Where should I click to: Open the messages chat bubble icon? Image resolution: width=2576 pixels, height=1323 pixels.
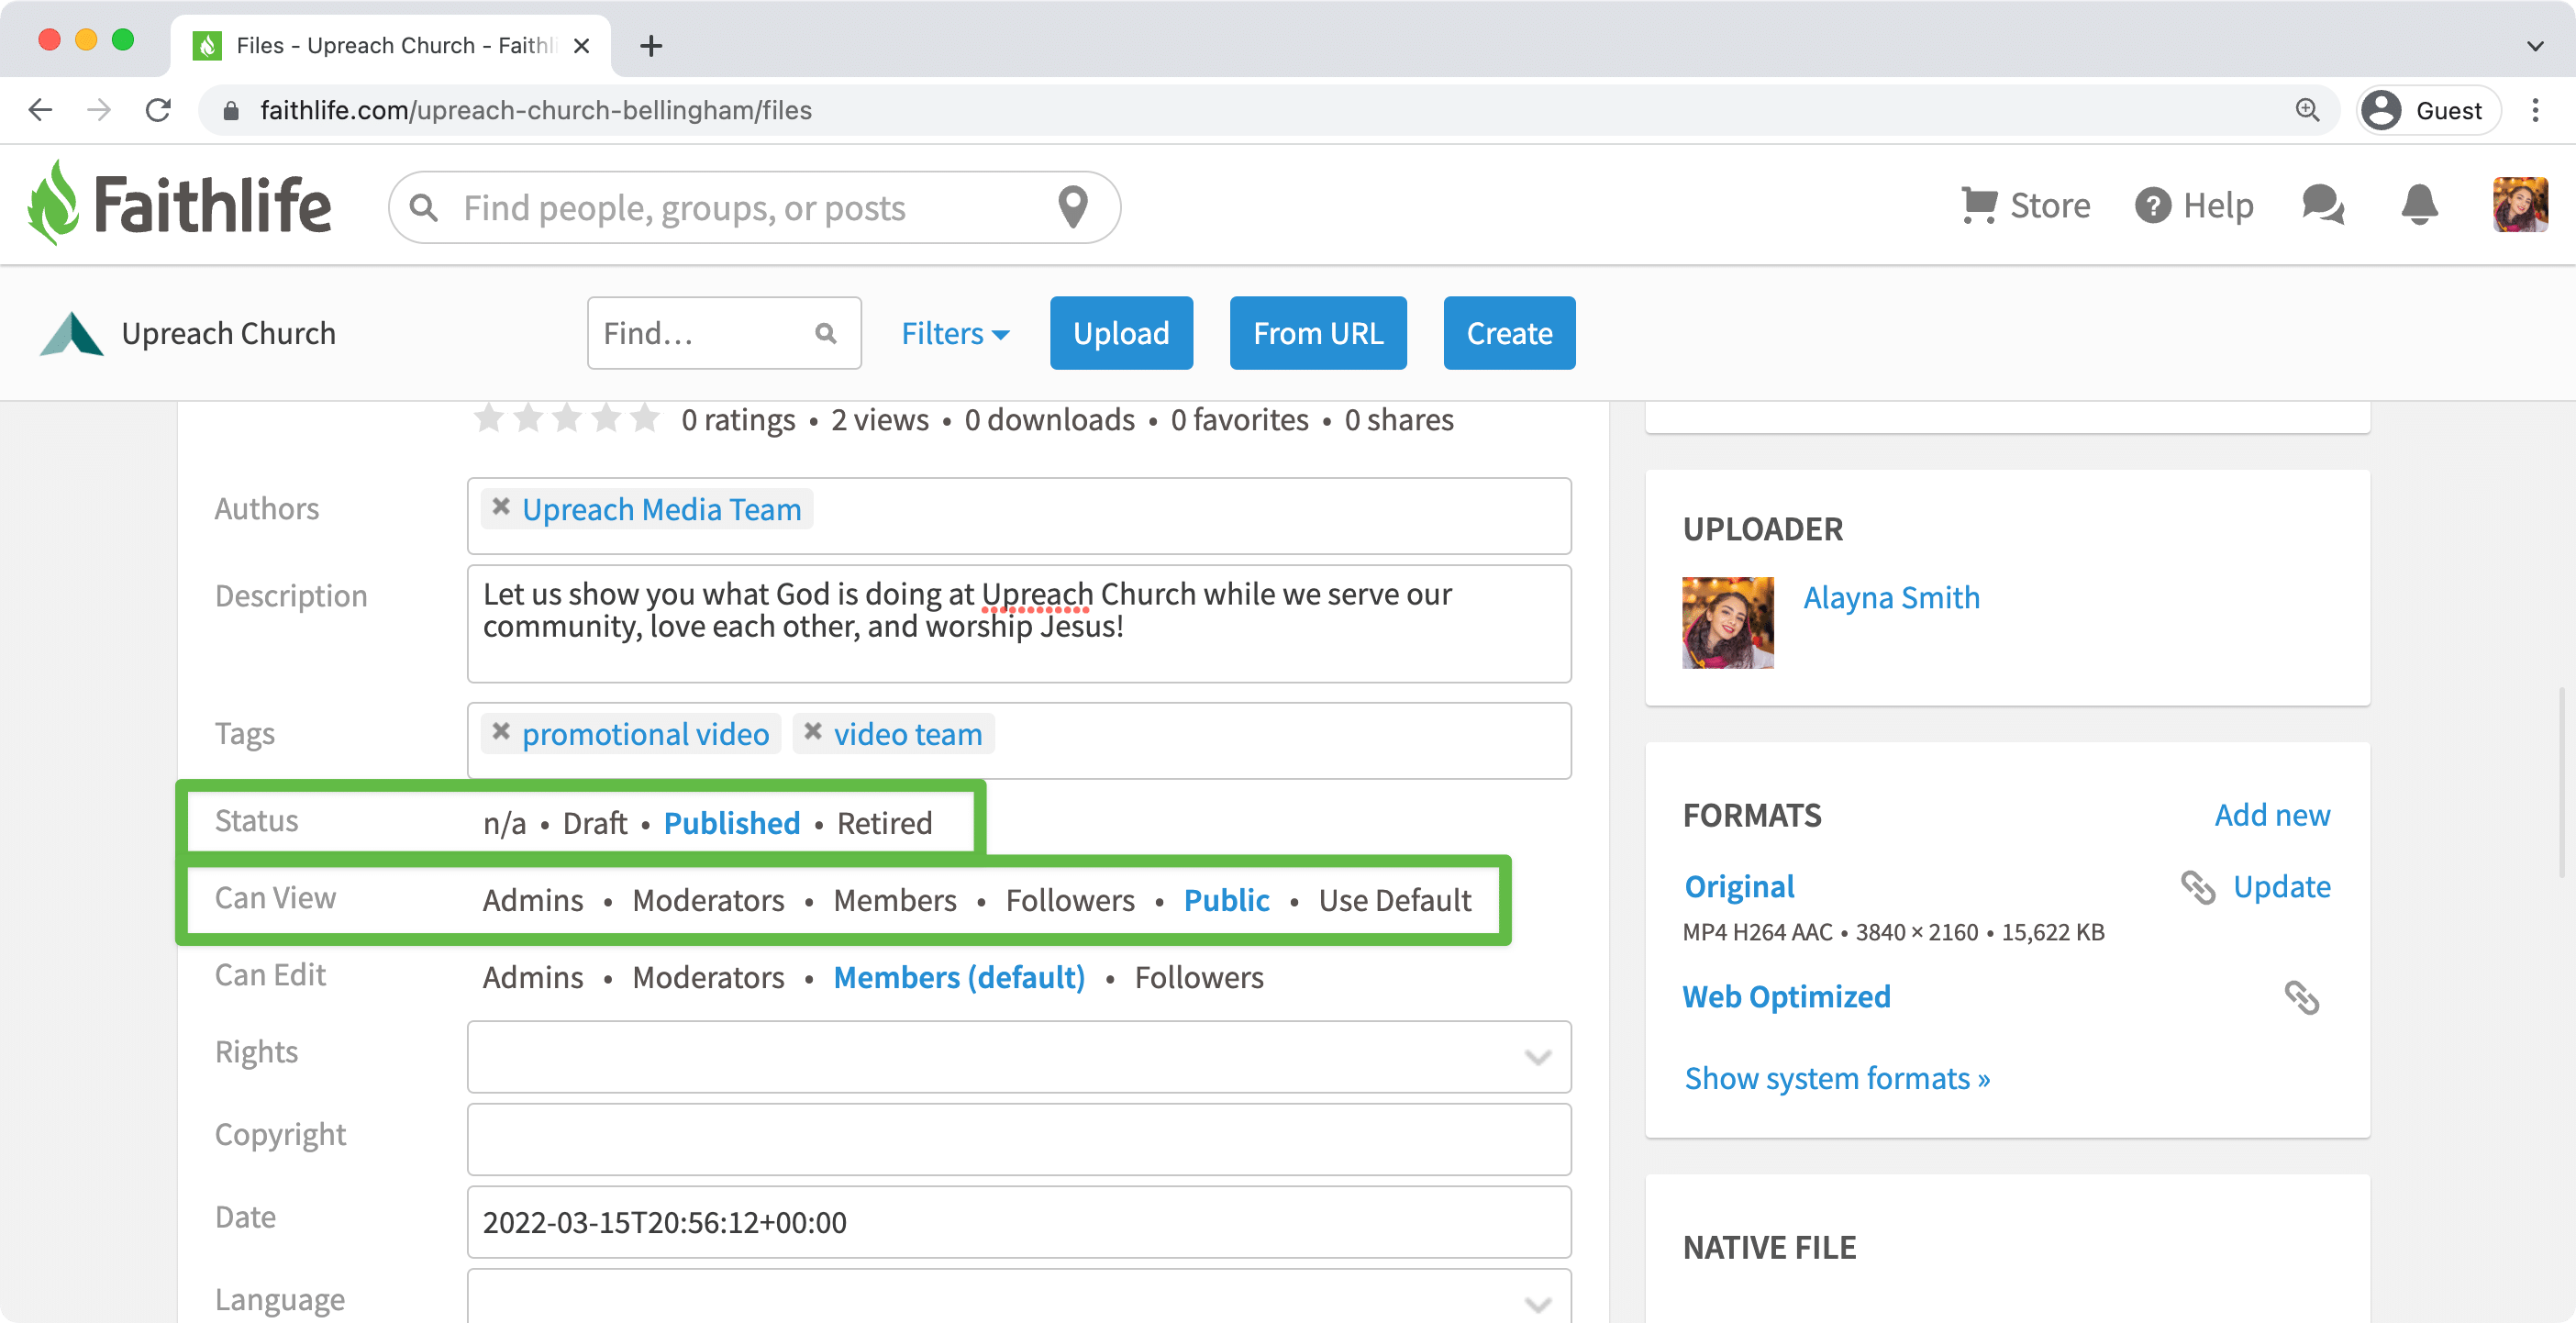click(x=2322, y=206)
